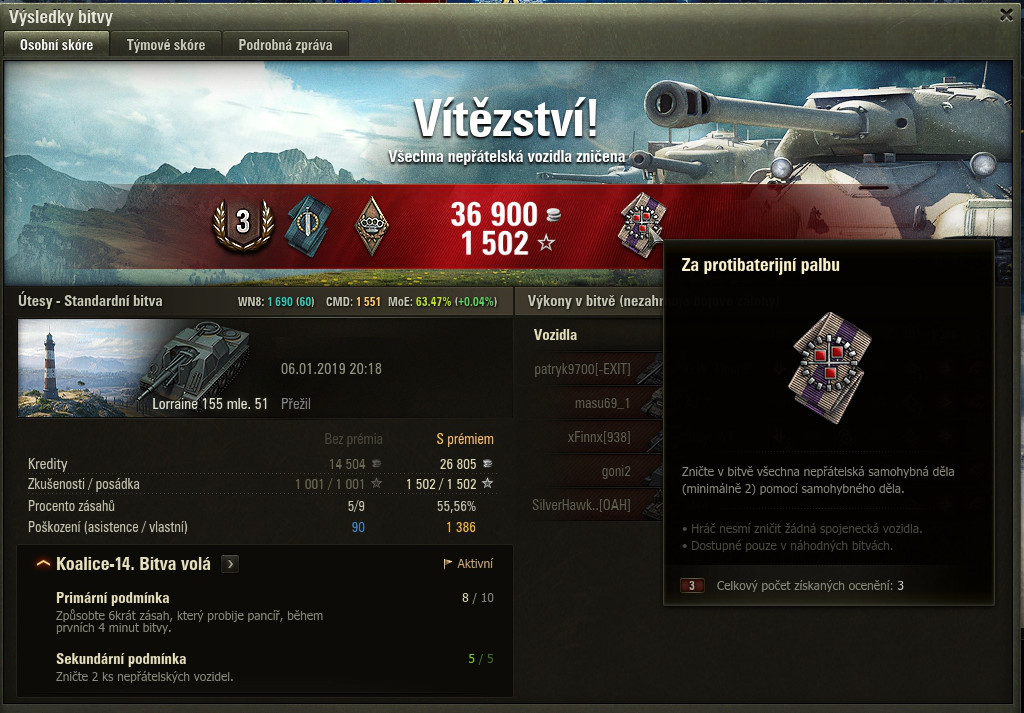
Task: Click the Lorraine 155 mle. 51 vehicle thumbnail
Action: tap(135, 368)
